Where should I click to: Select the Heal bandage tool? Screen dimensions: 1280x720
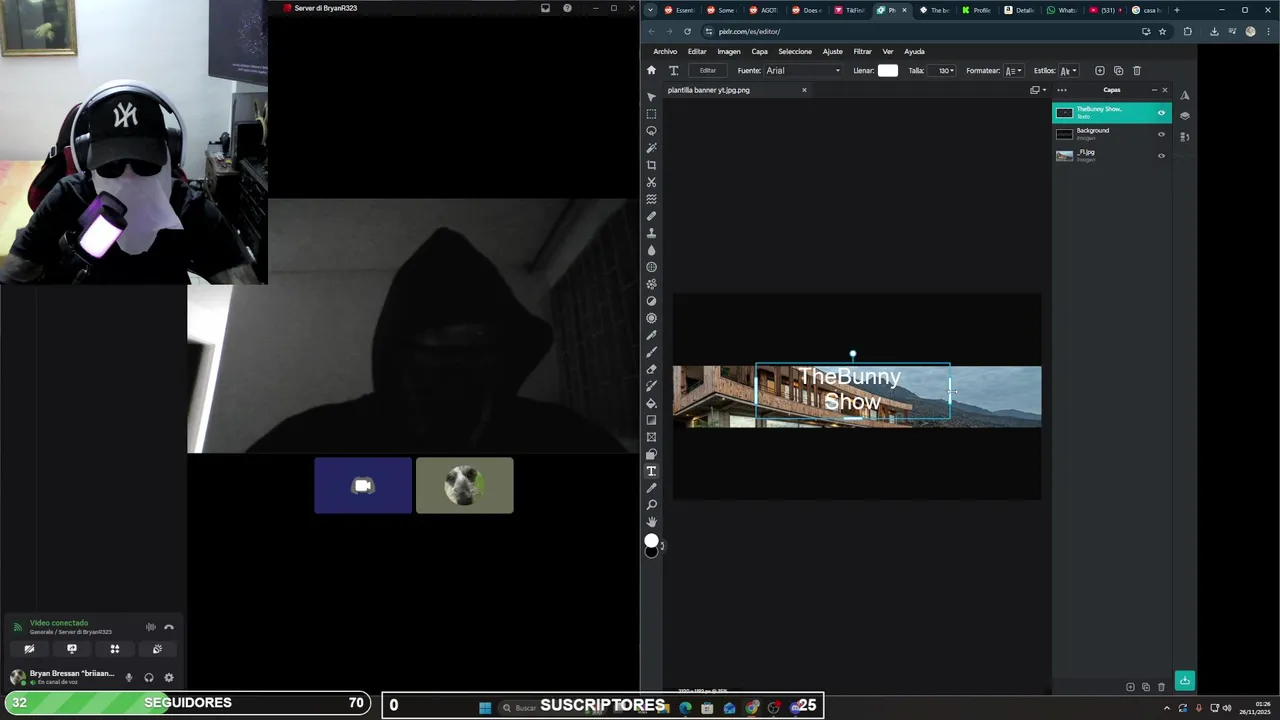pos(651,216)
